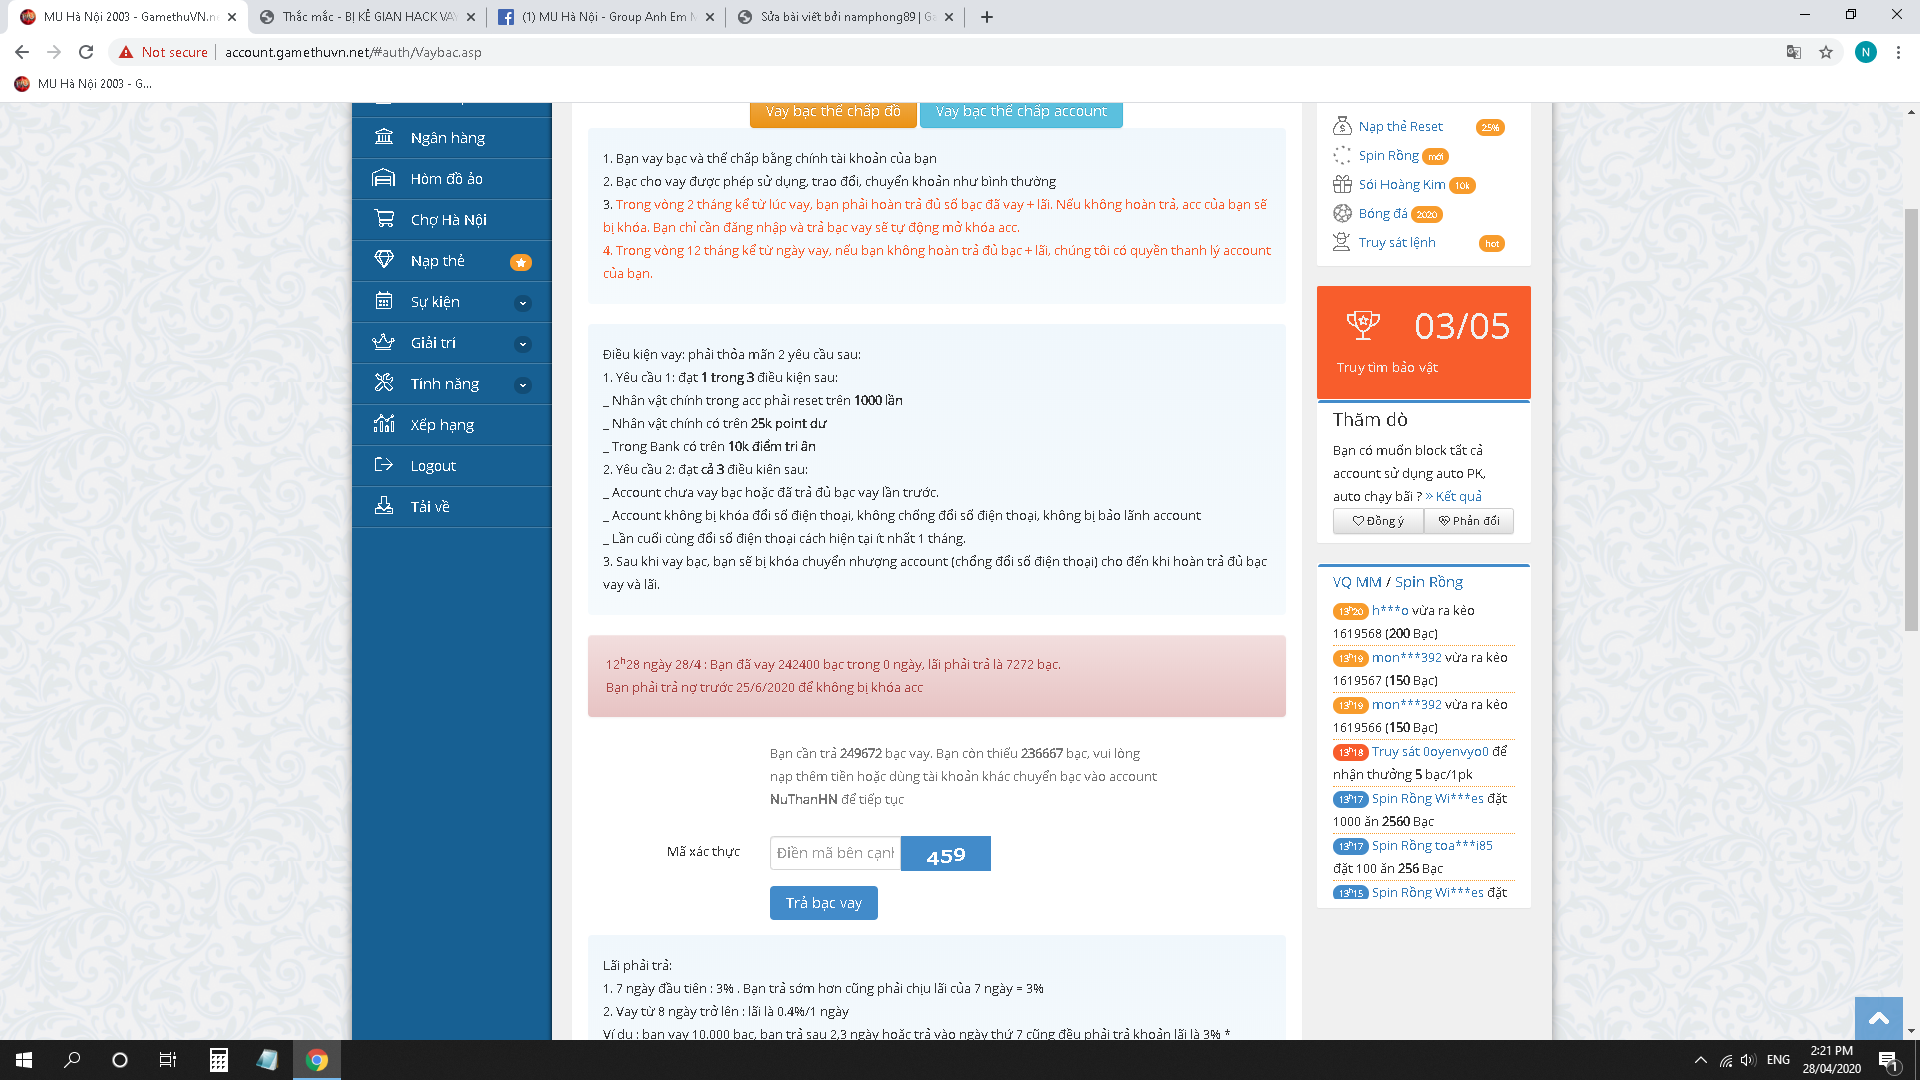Image resolution: width=1920 pixels, height=1080 pixels.
Task: Focus the Mã xác thực input field
Action: click(x=835, y=853)
